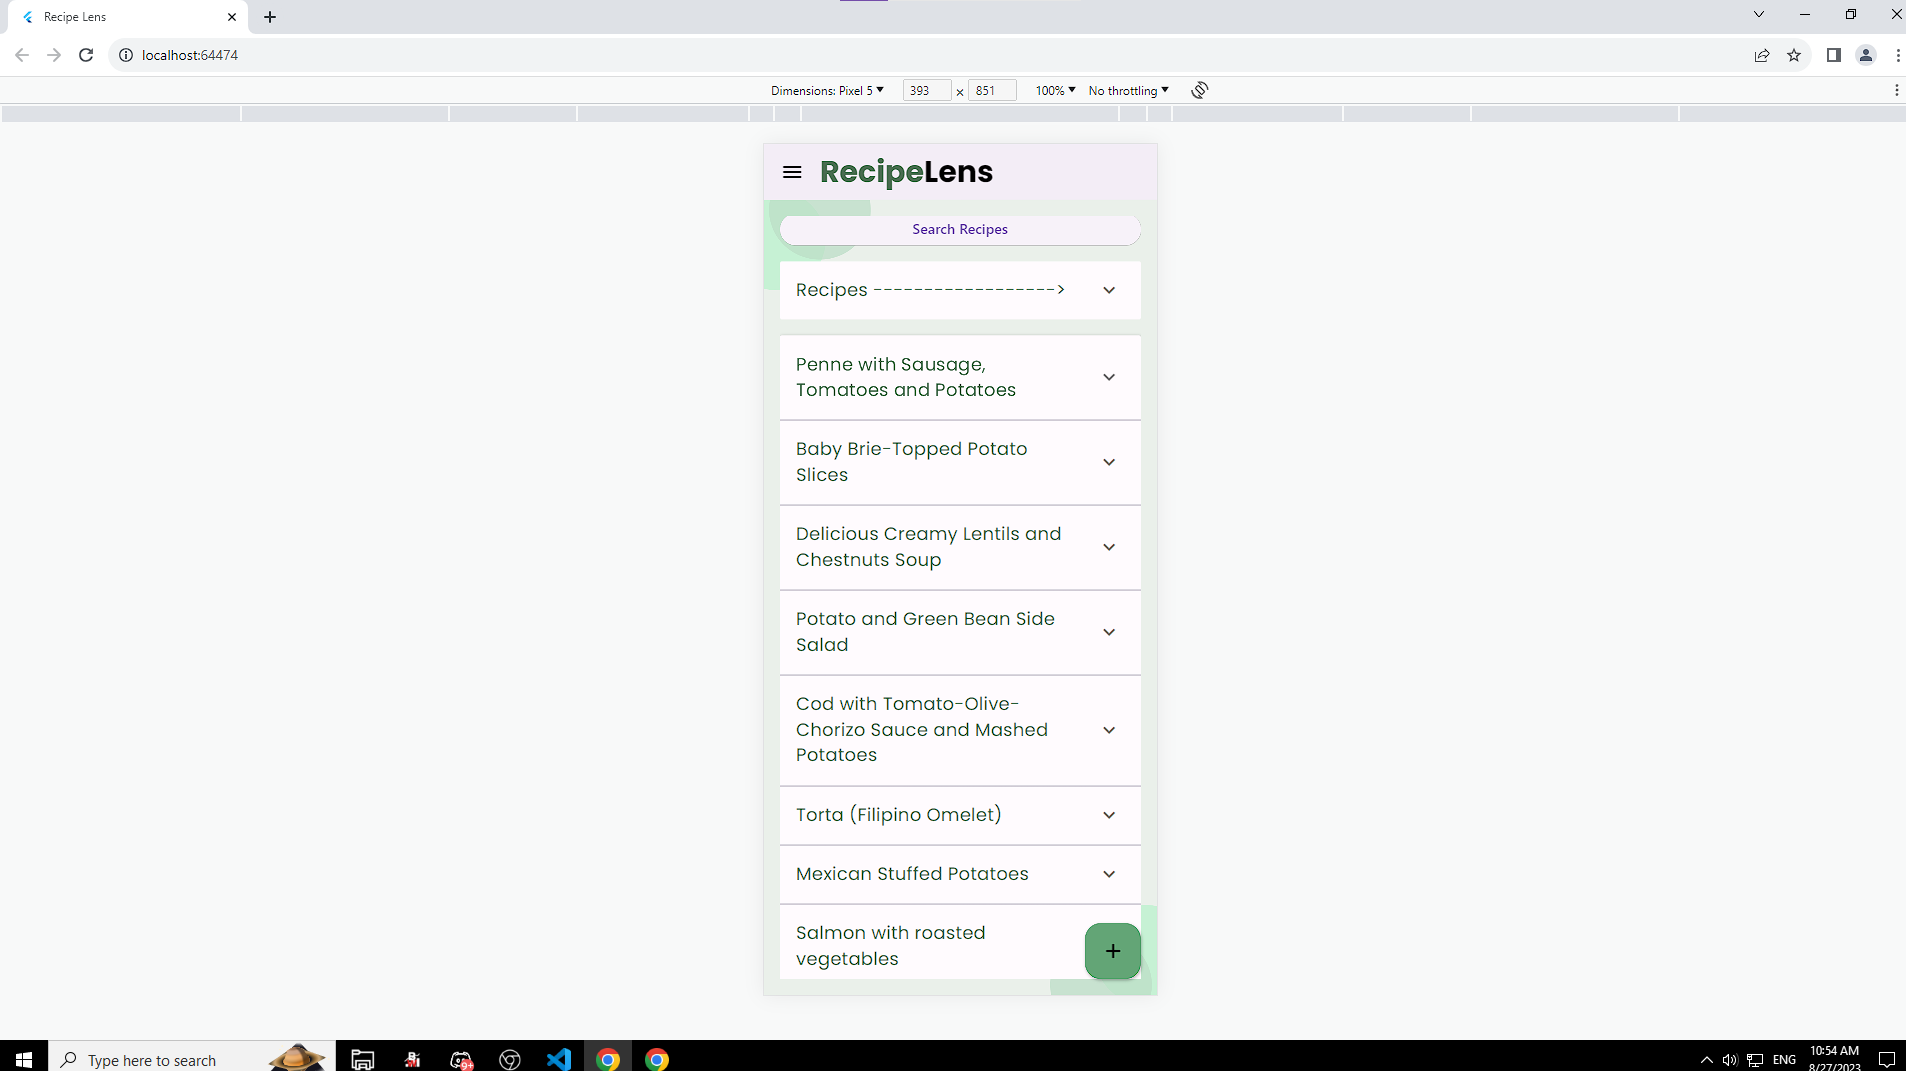Screen dimensions: 1906x1071
Task: Open the 100% zoom dropdown
Action: coord(1055,90)
